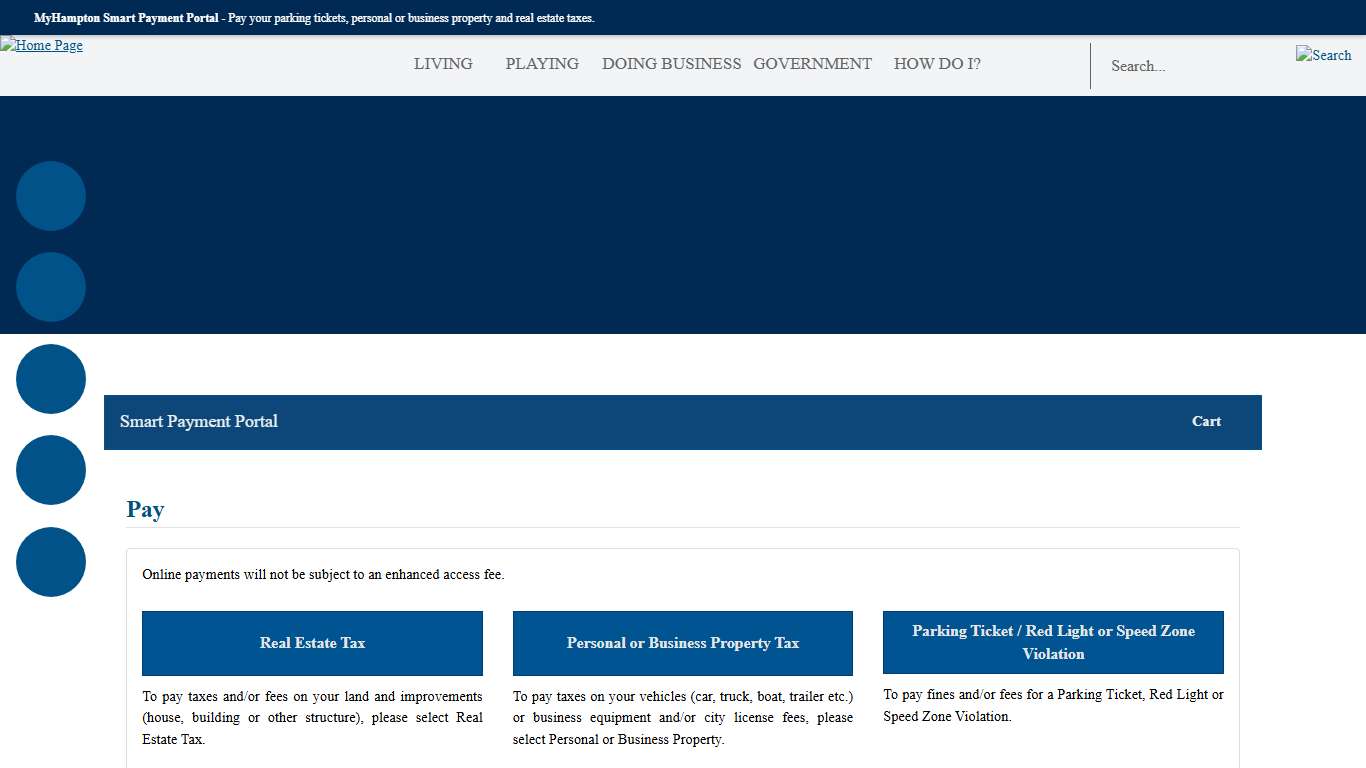The width and height of the screenshot is (1366, 768).
Task: Expand the HOW DO I? menu
Action: point(936,63)
